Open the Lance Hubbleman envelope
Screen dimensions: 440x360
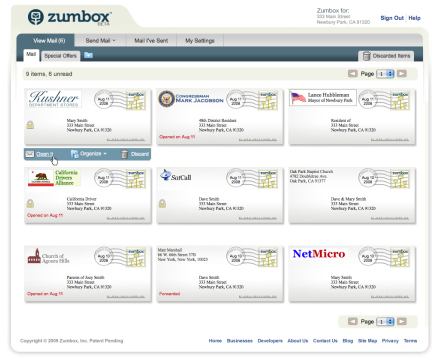352,117
